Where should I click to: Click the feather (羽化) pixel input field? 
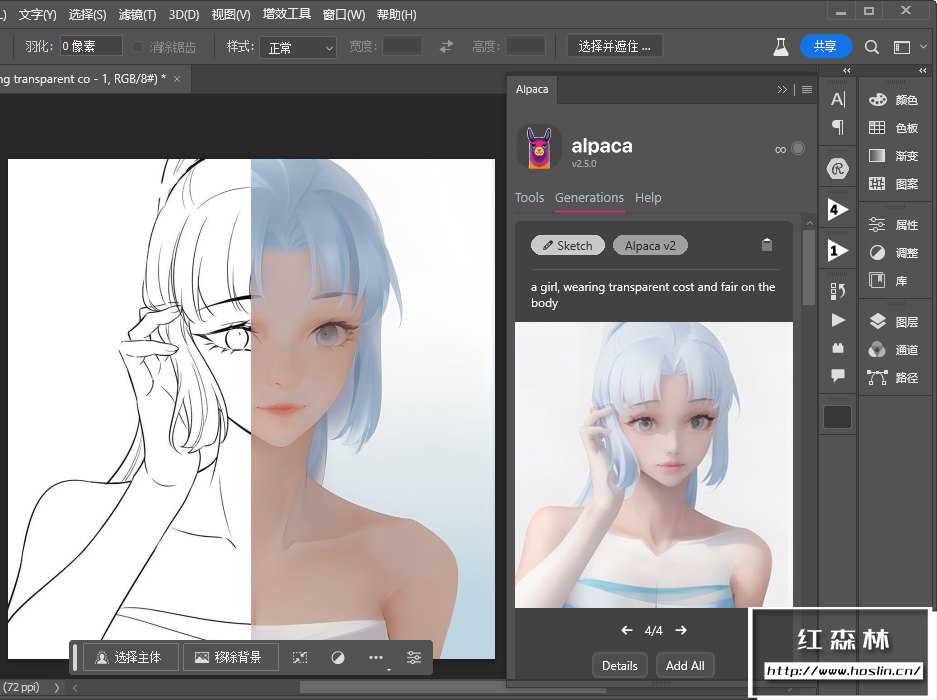coord(91,46)
